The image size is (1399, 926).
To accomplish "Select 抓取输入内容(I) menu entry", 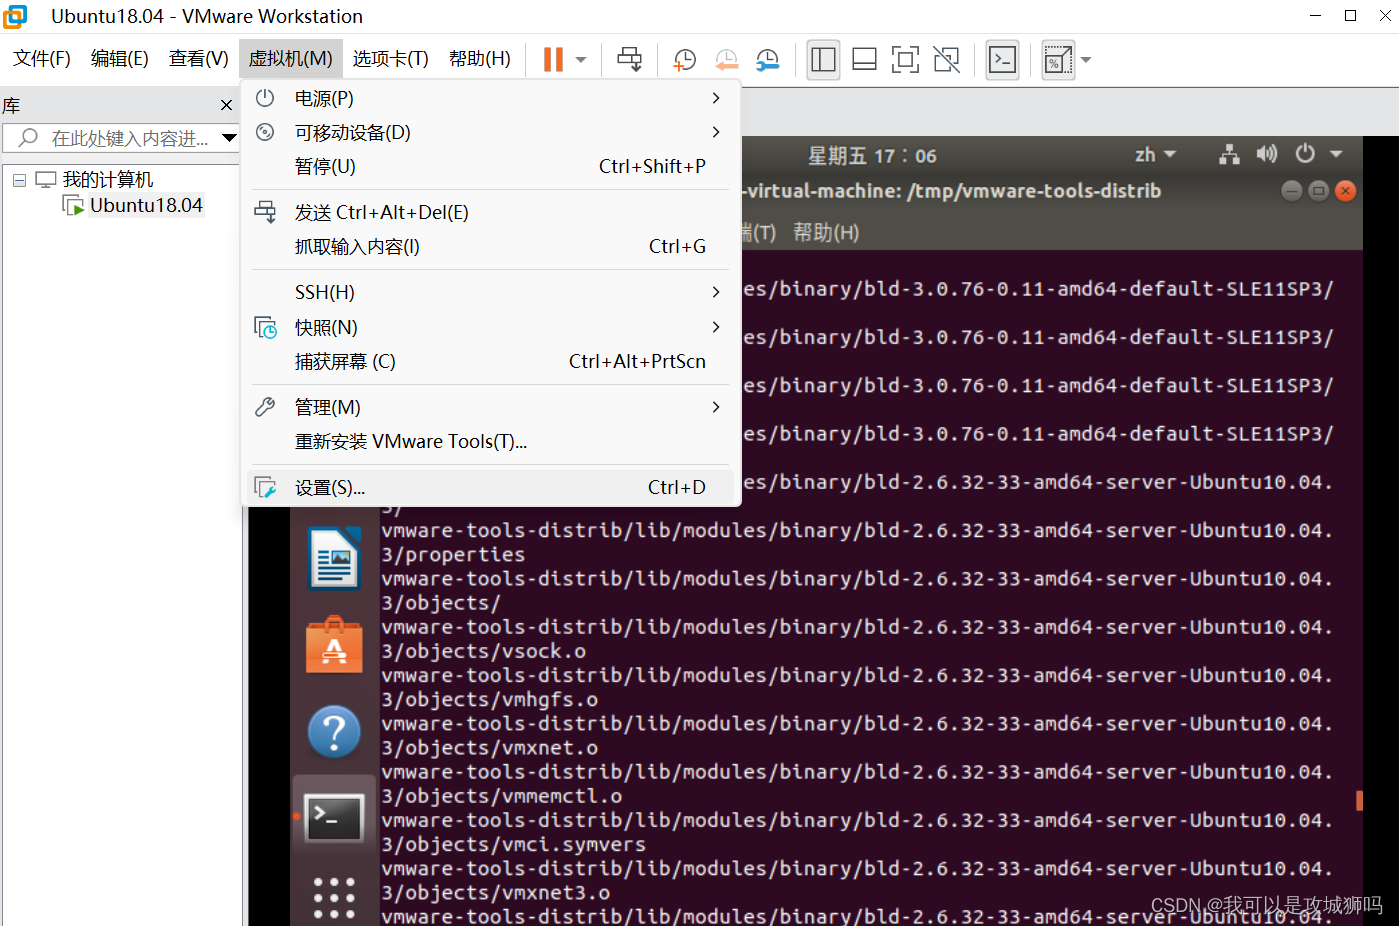I will [490, 246].
